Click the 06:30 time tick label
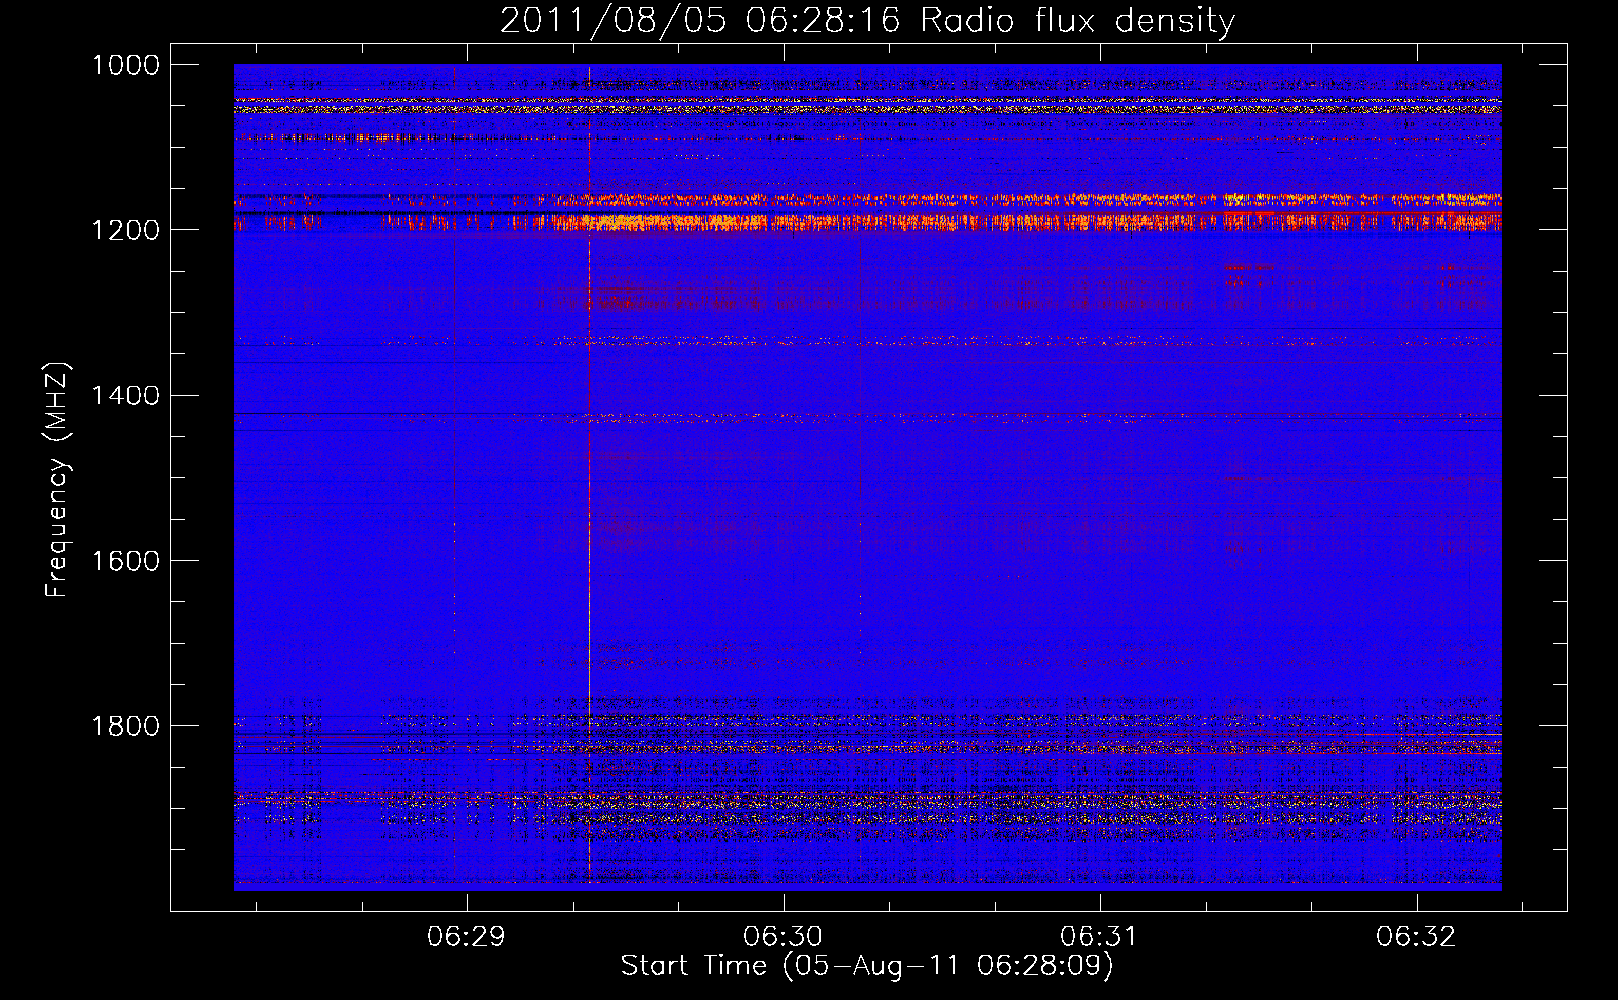The height and width of the screenshot is (1000, 1618). (783, 937)
